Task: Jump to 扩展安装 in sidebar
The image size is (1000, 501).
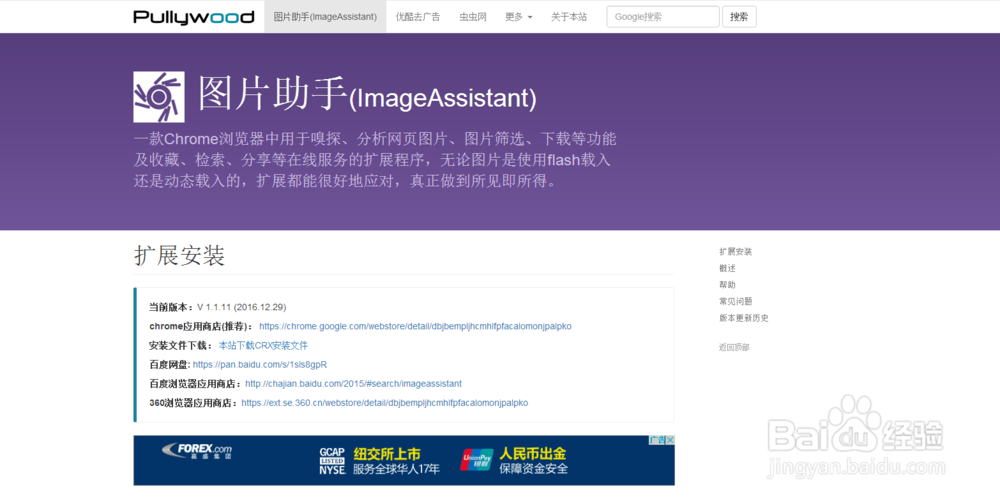Action: tap(735, 252)
